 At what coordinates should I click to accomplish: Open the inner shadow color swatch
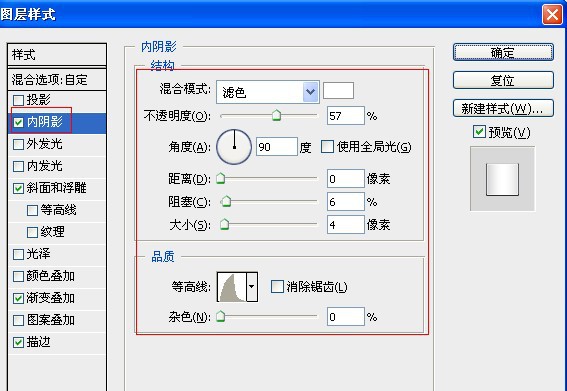pyautogui.click(x=338, y=90)
